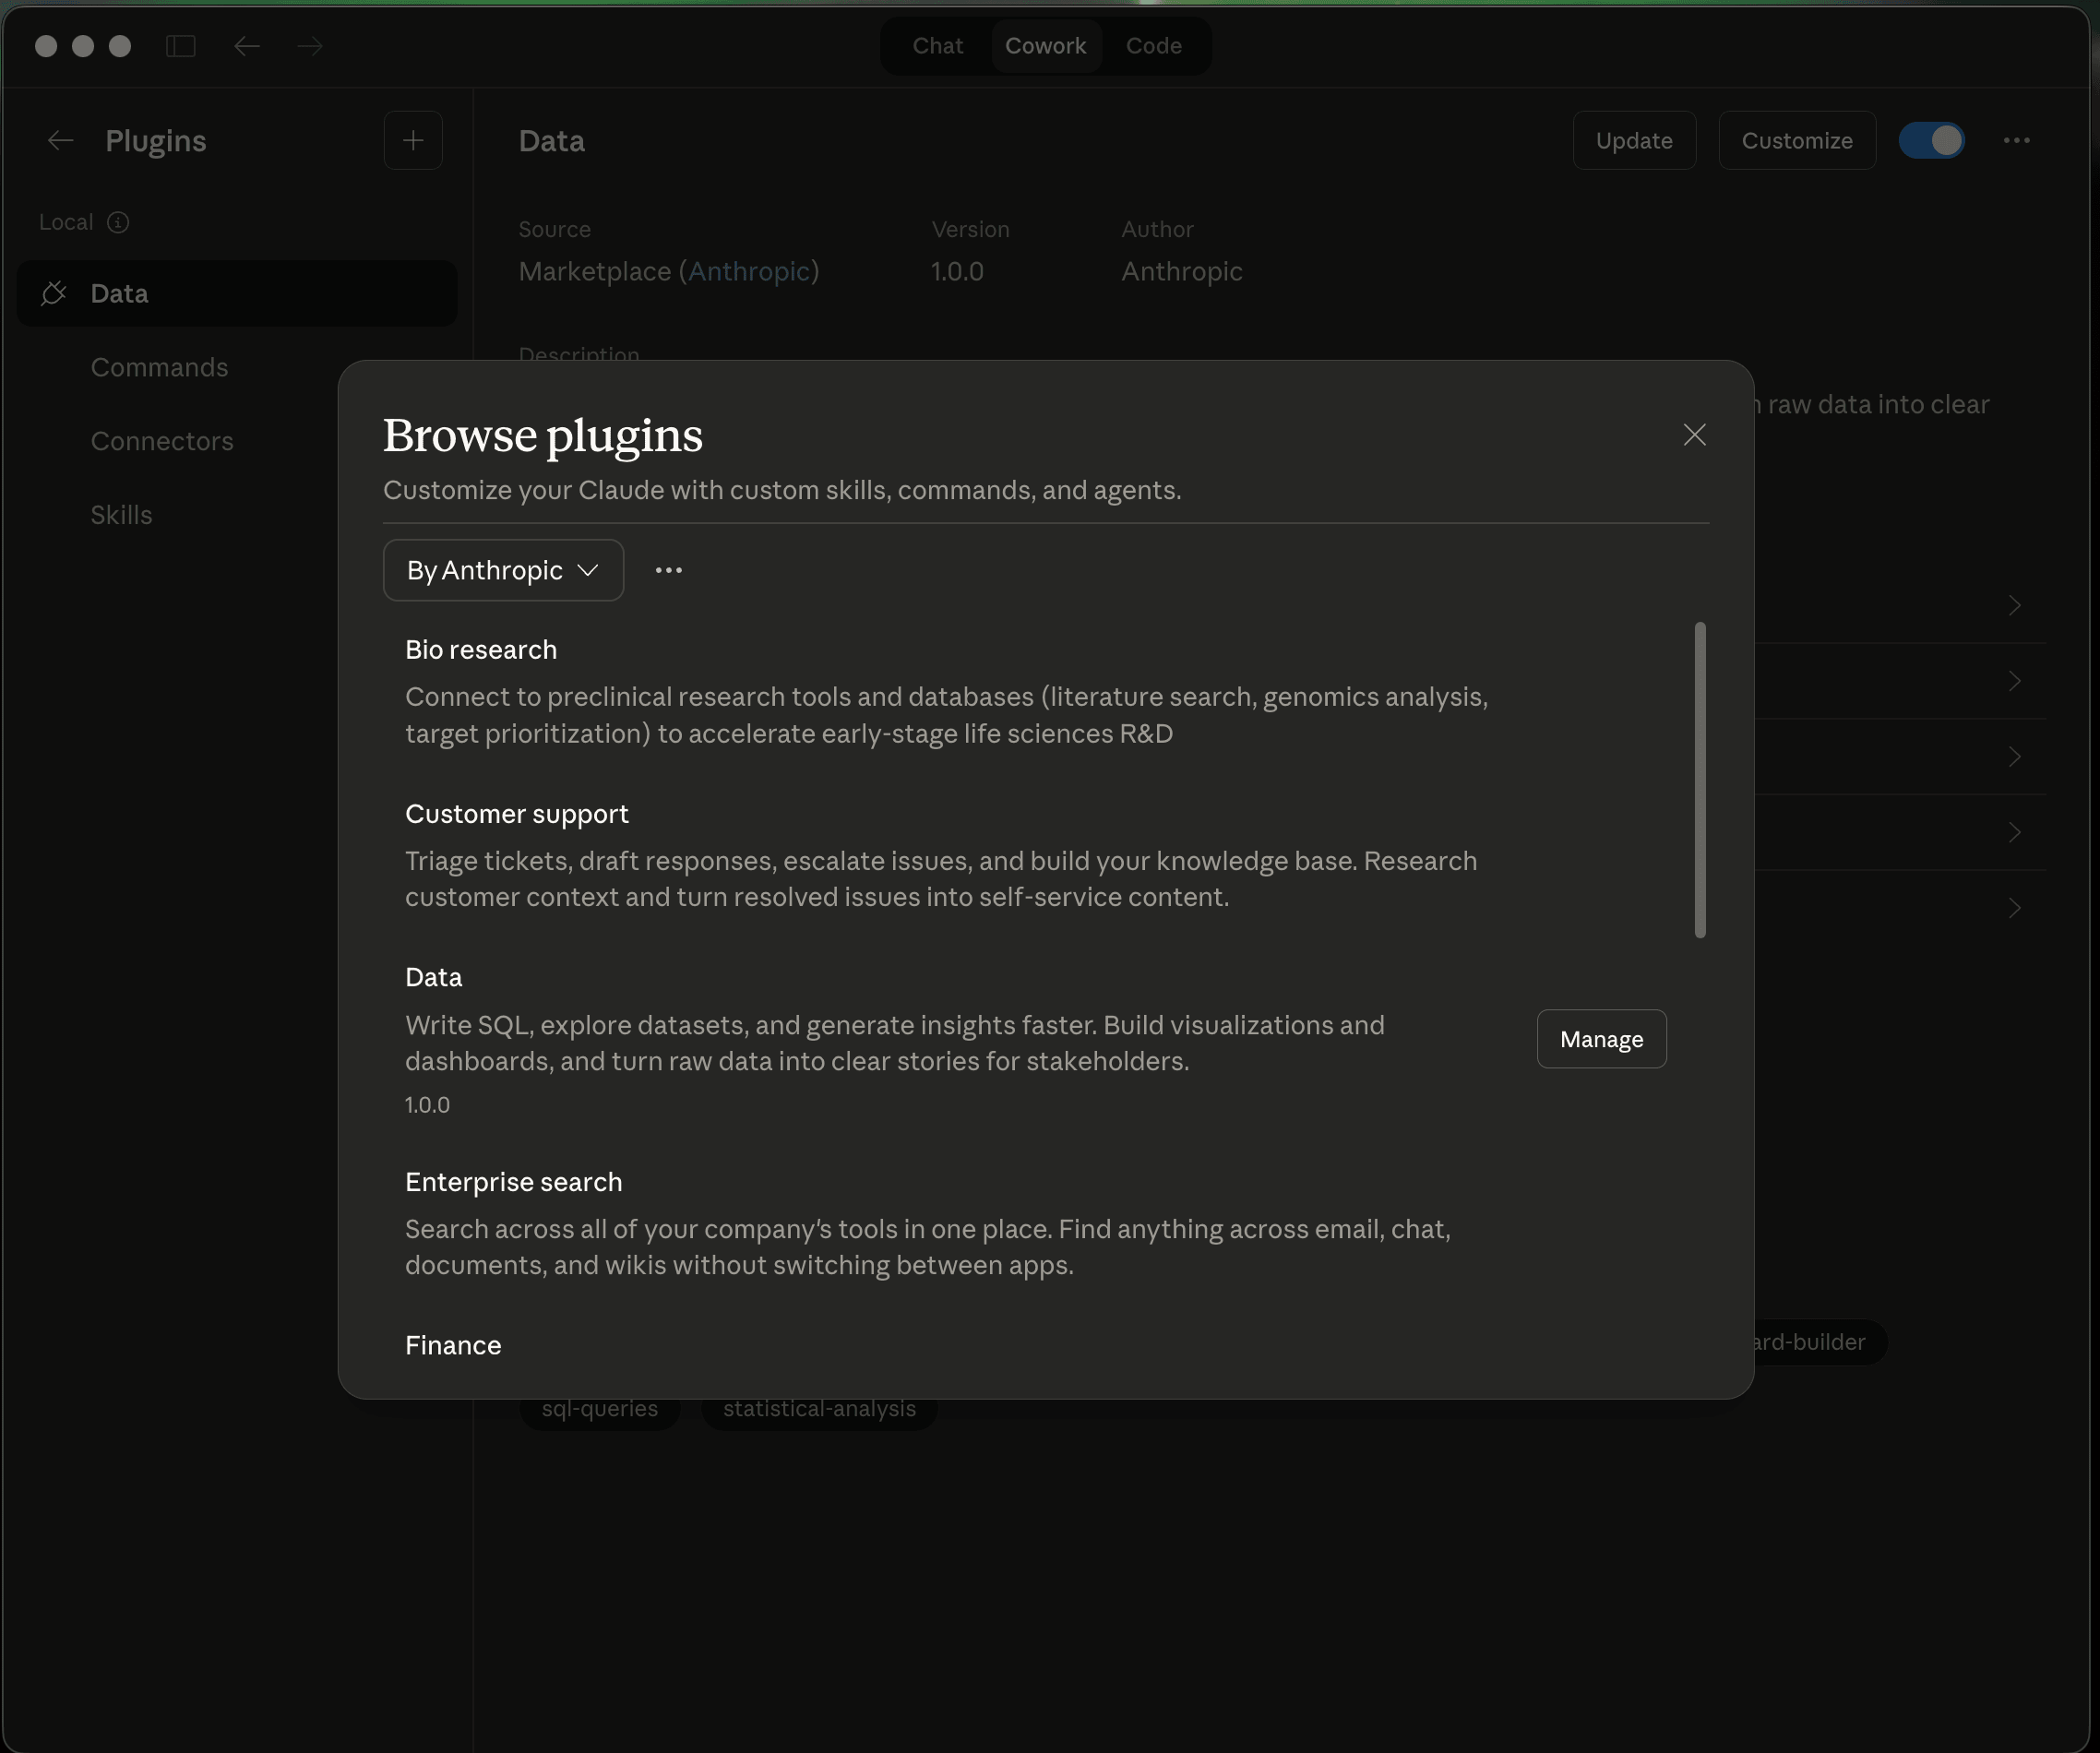Expand the bottom chevron row behind the dialog
The width and height of the screenshot is (2100, 1753).
point(2015,908)
